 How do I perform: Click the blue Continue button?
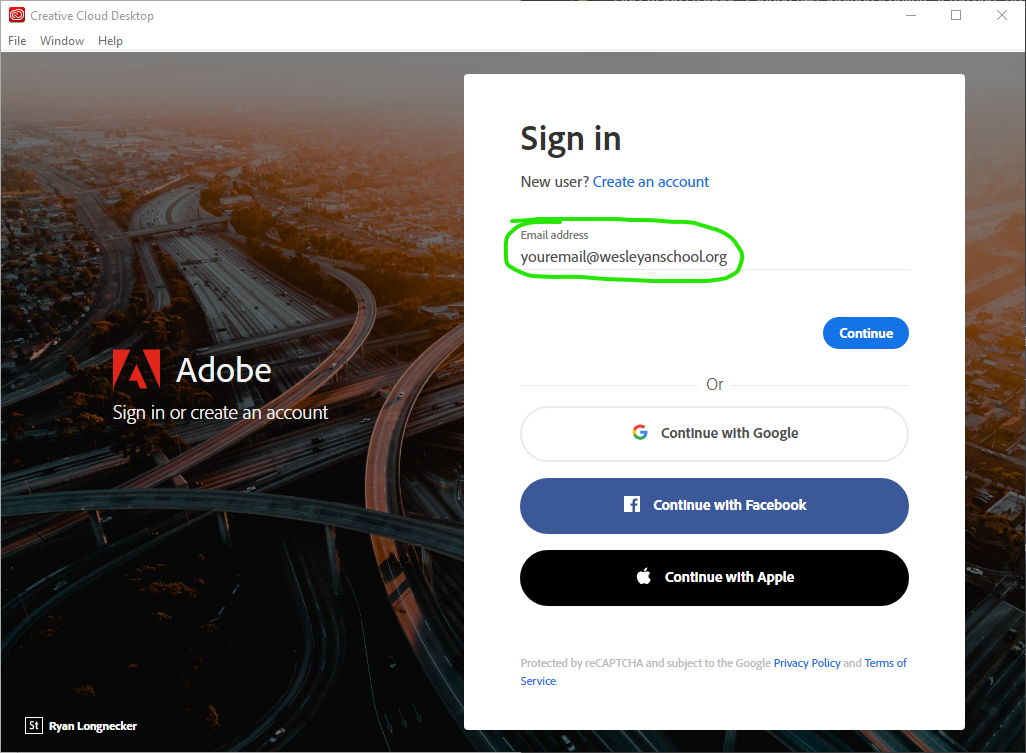(x=865, y=332)
